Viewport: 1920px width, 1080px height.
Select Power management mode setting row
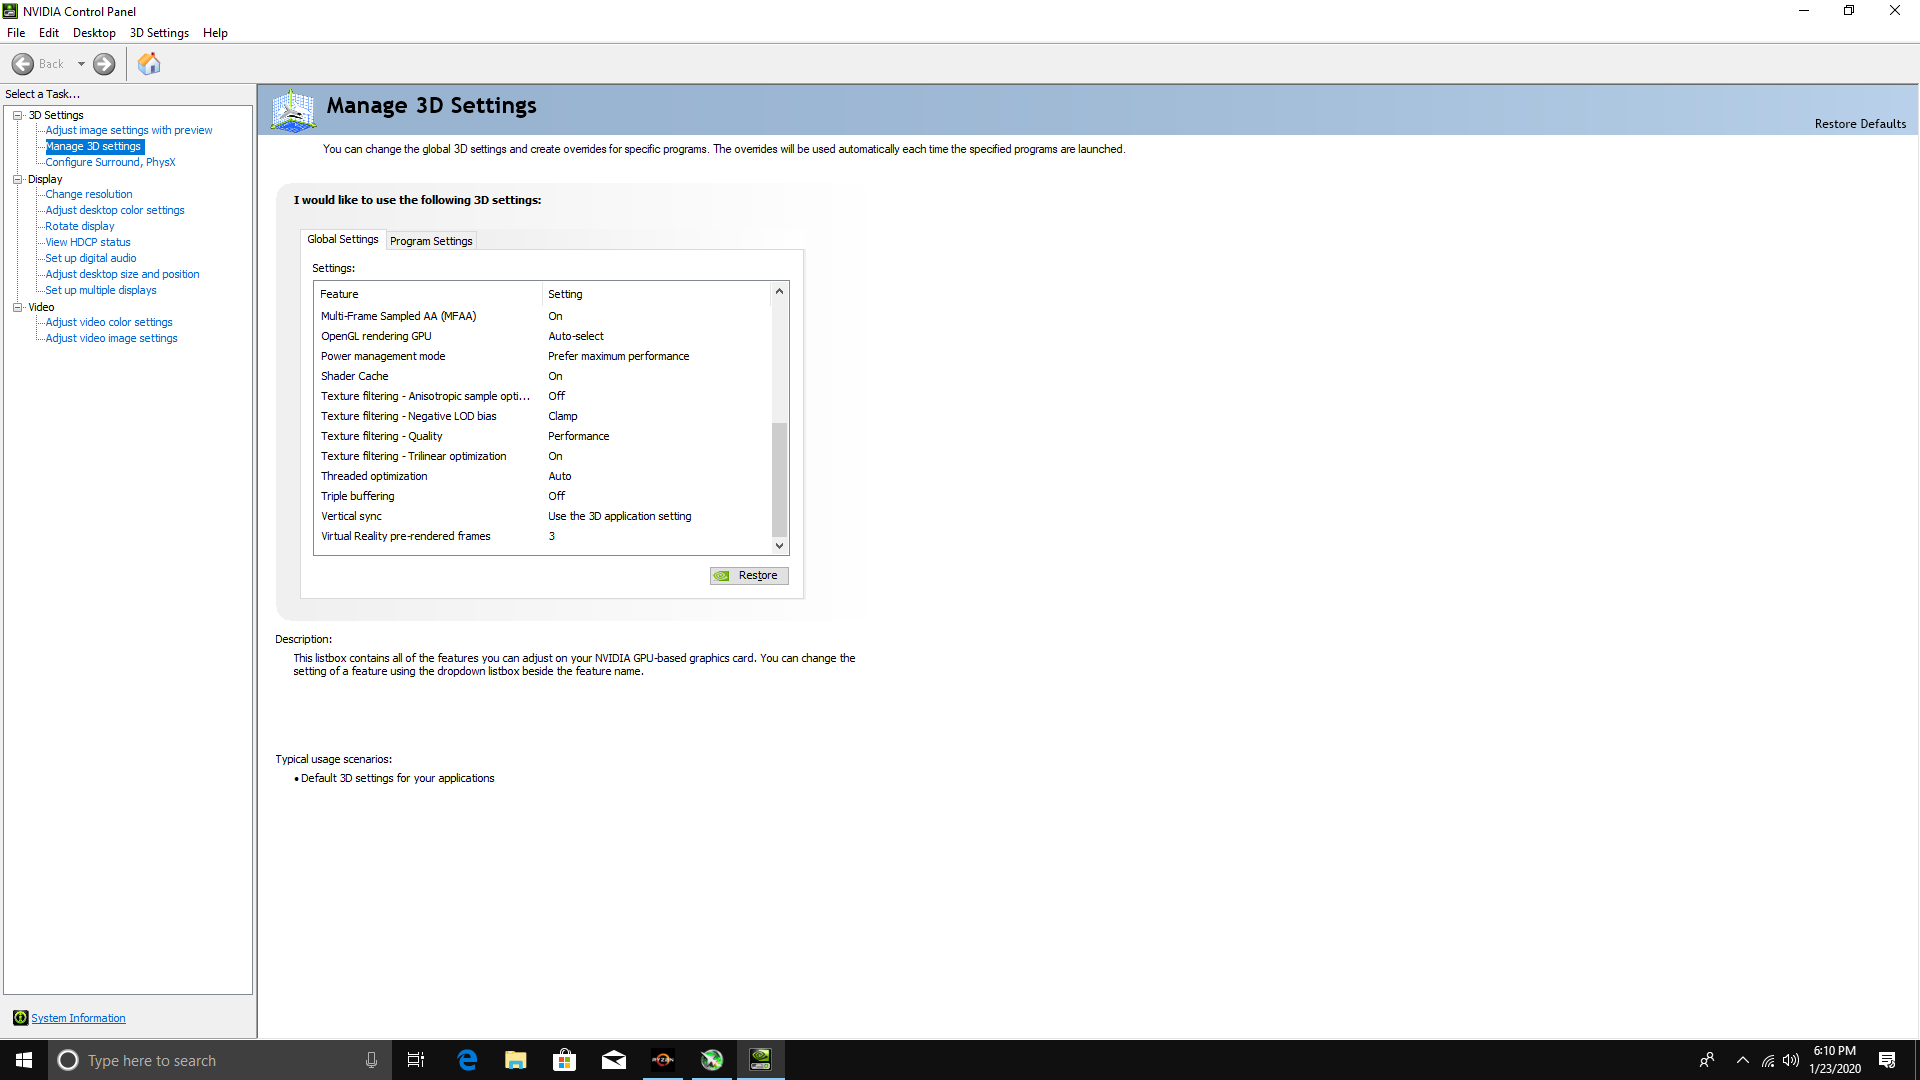[383, 356]
